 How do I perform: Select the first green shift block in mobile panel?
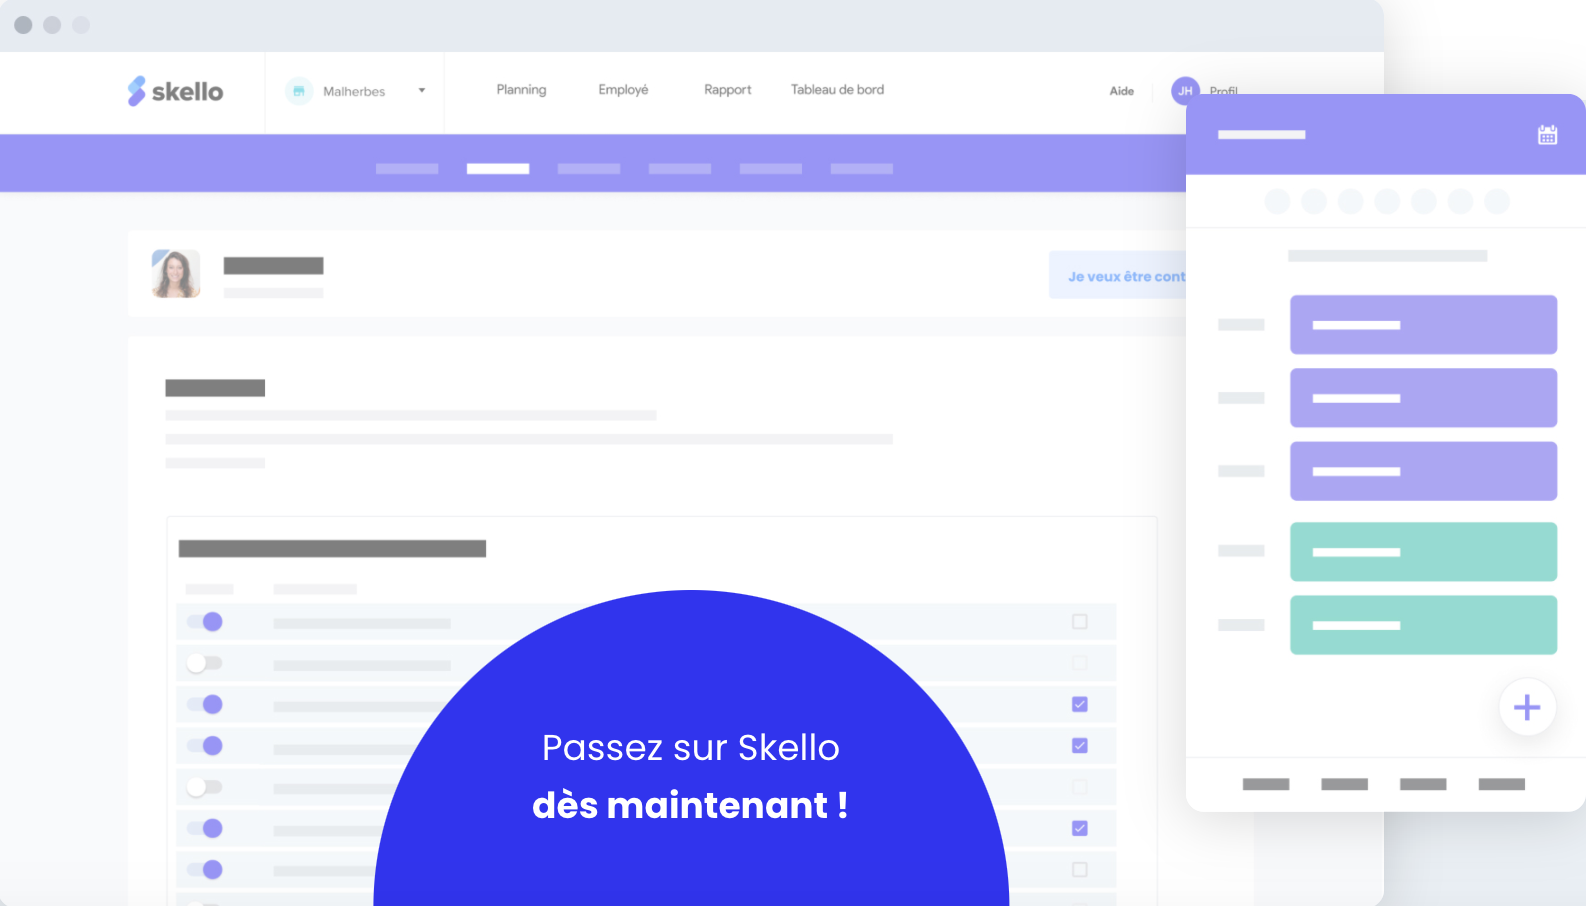click(1423, 552)
